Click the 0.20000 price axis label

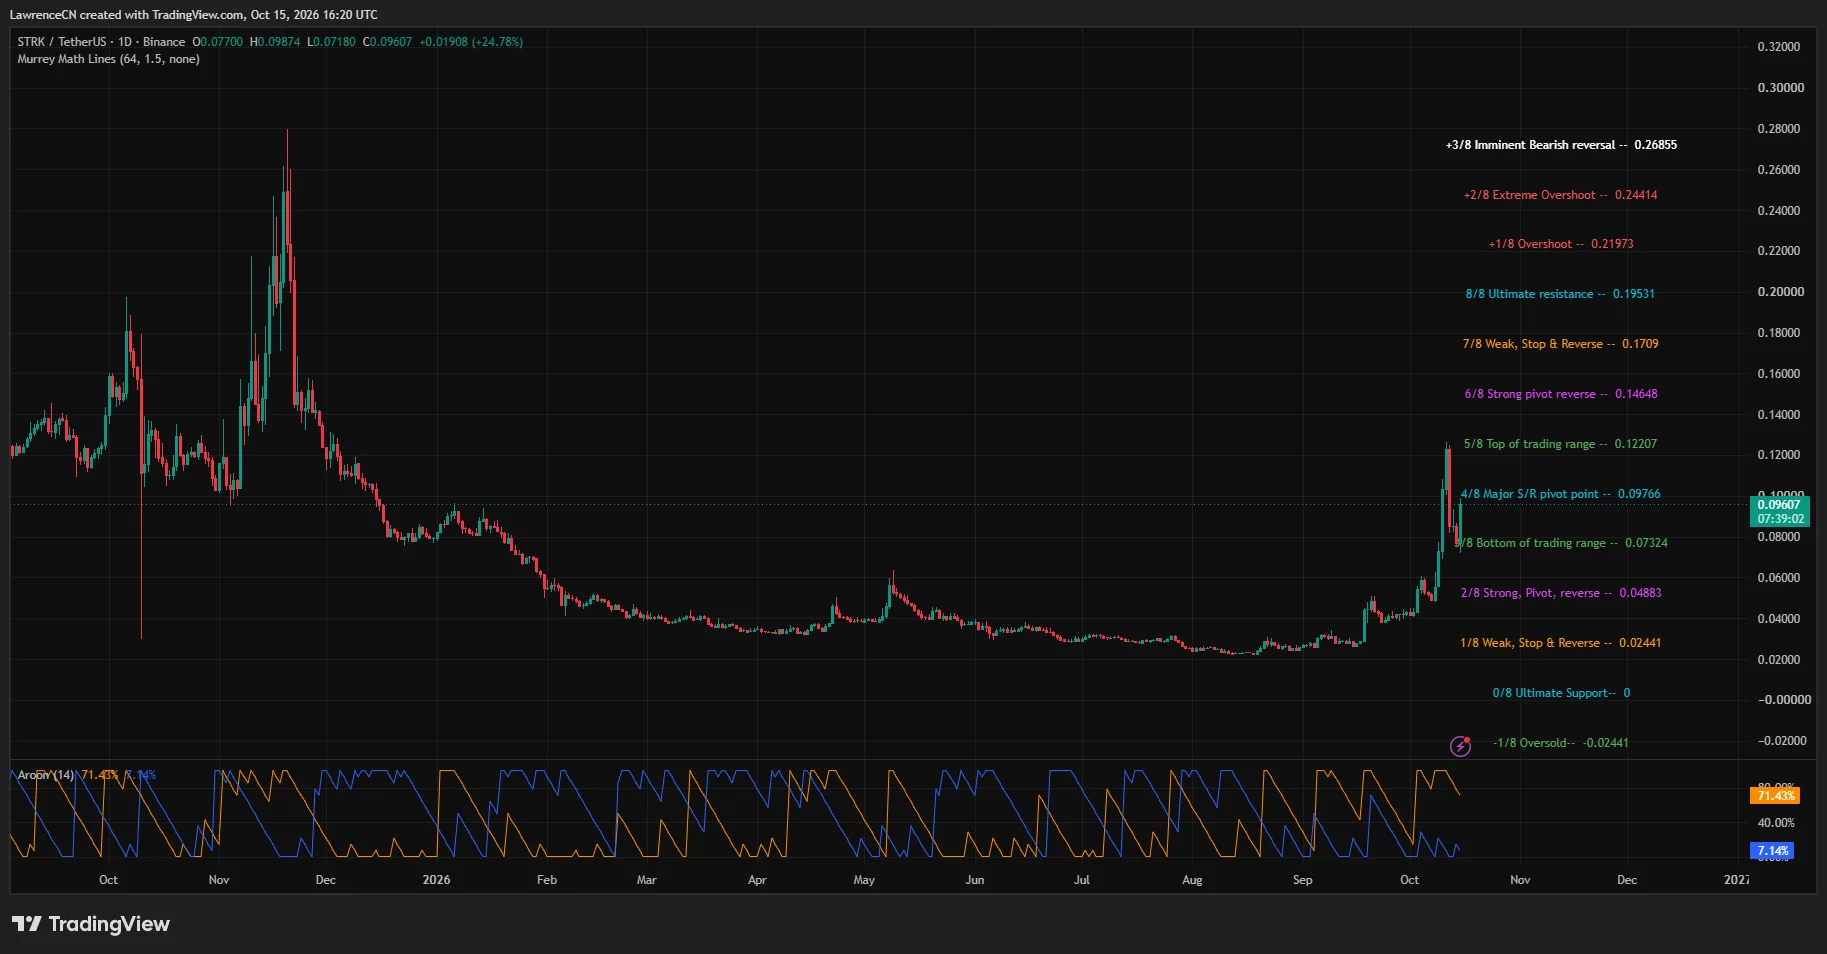1779,292
